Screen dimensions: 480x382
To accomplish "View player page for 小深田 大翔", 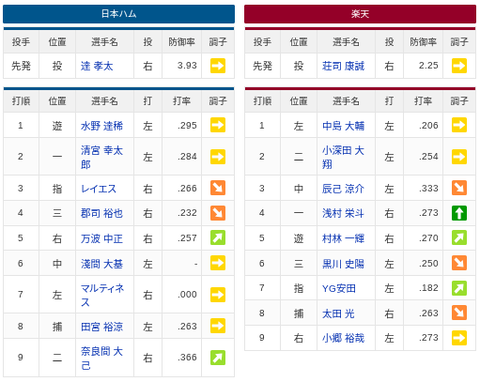I will tap(343, 157).
